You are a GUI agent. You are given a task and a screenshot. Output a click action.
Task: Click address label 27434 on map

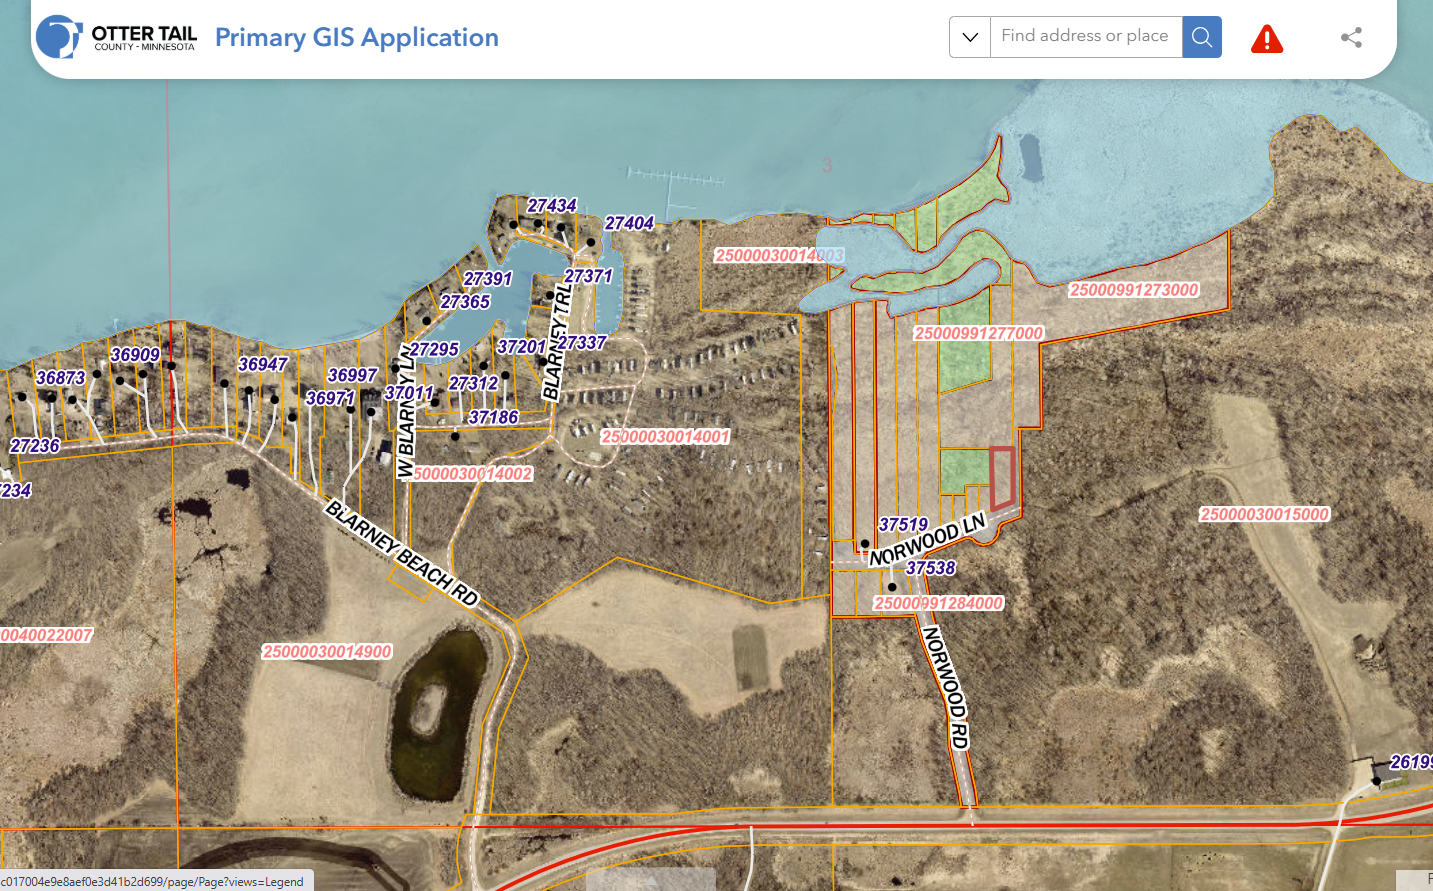[x=552, y=205]
